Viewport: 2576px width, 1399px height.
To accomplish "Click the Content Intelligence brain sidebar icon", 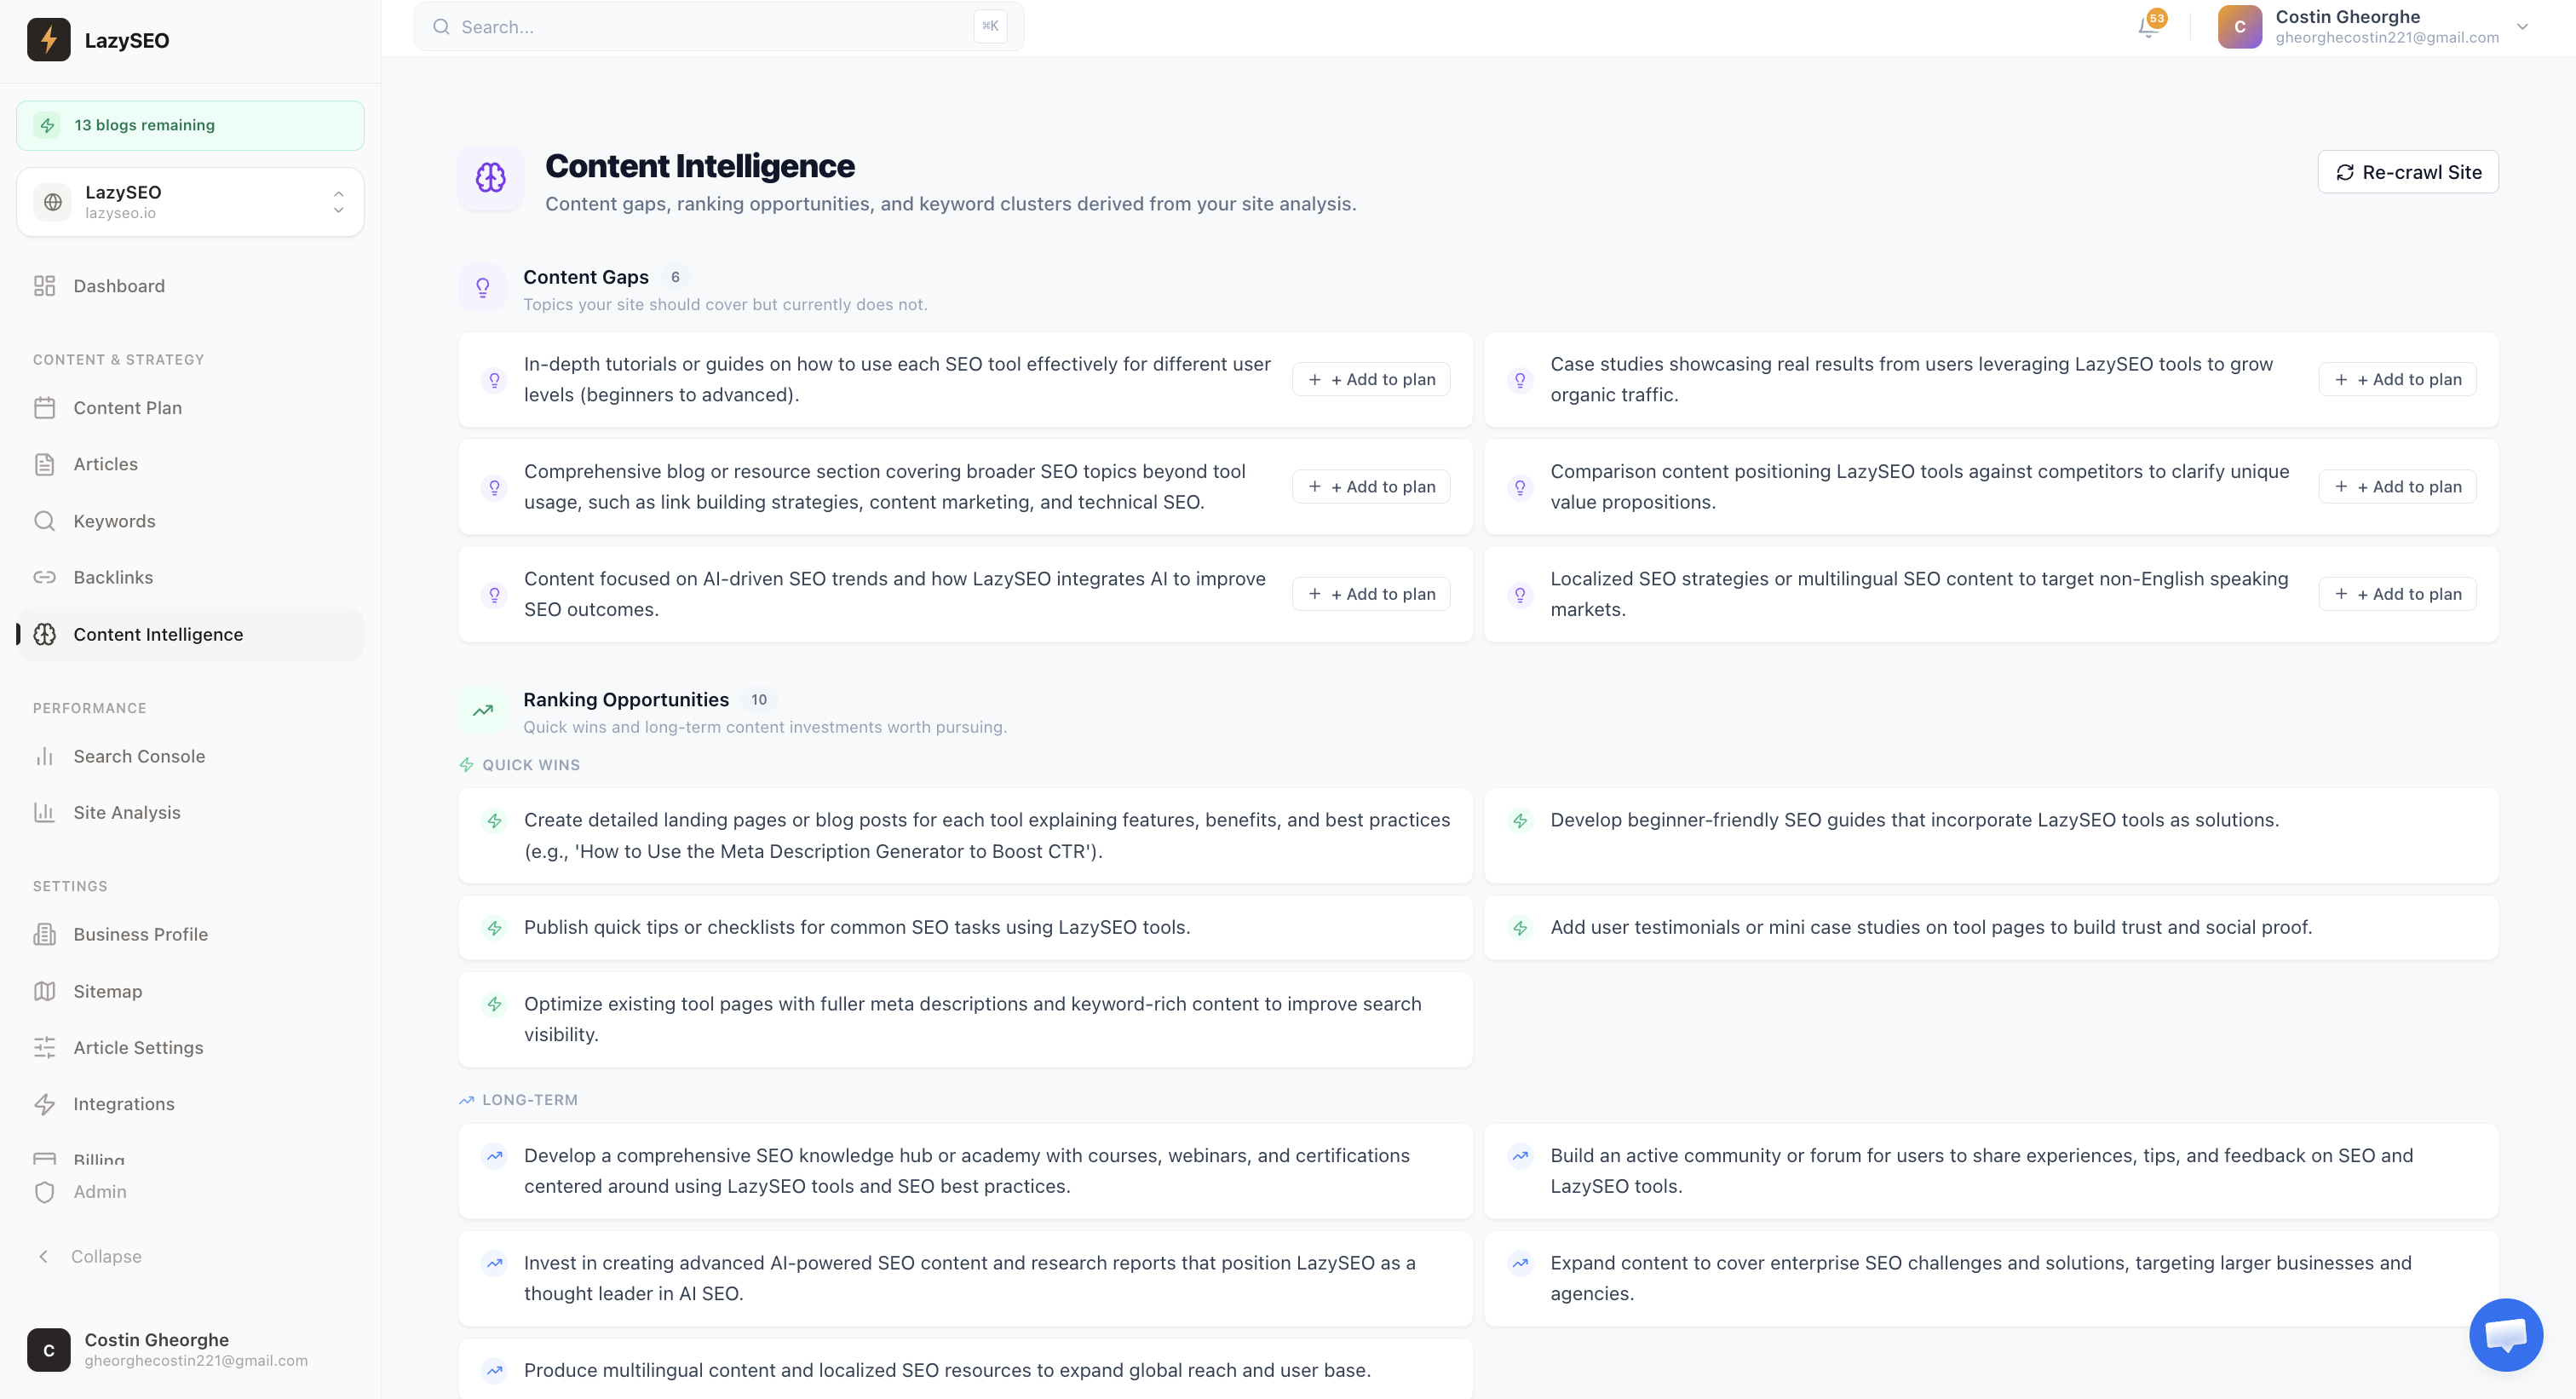I will [44, 634].
